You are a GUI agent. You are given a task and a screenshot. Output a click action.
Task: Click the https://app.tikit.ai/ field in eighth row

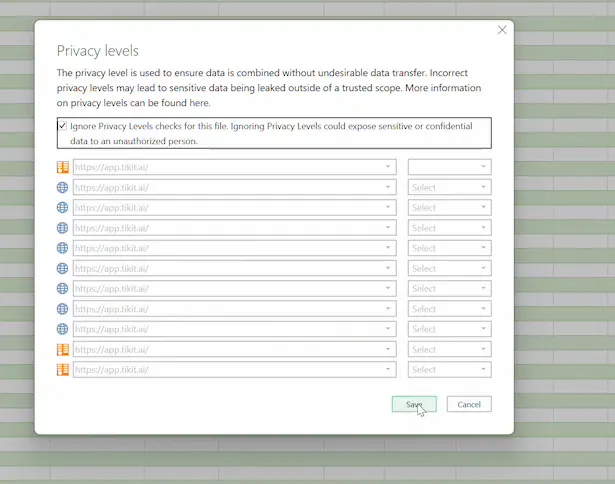point(235,309)
